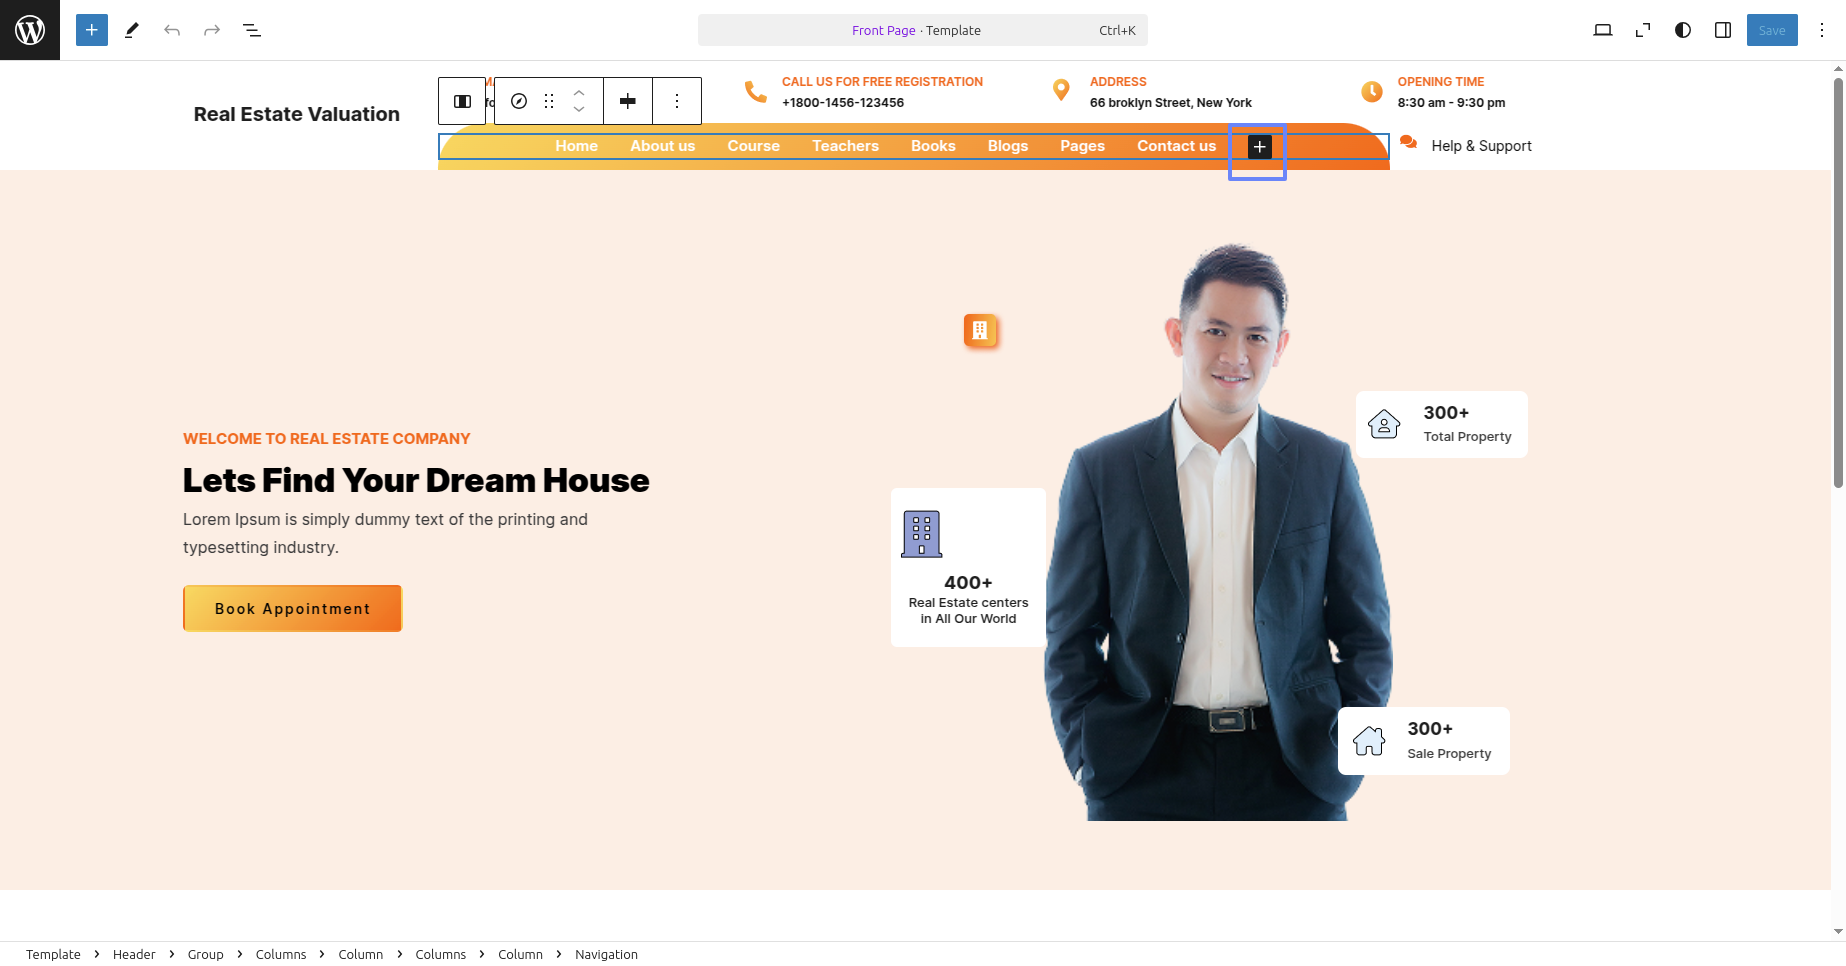The width and height of the screenshot is (1846, 966).
Task: Select parent Column block button
Action: 462,101
